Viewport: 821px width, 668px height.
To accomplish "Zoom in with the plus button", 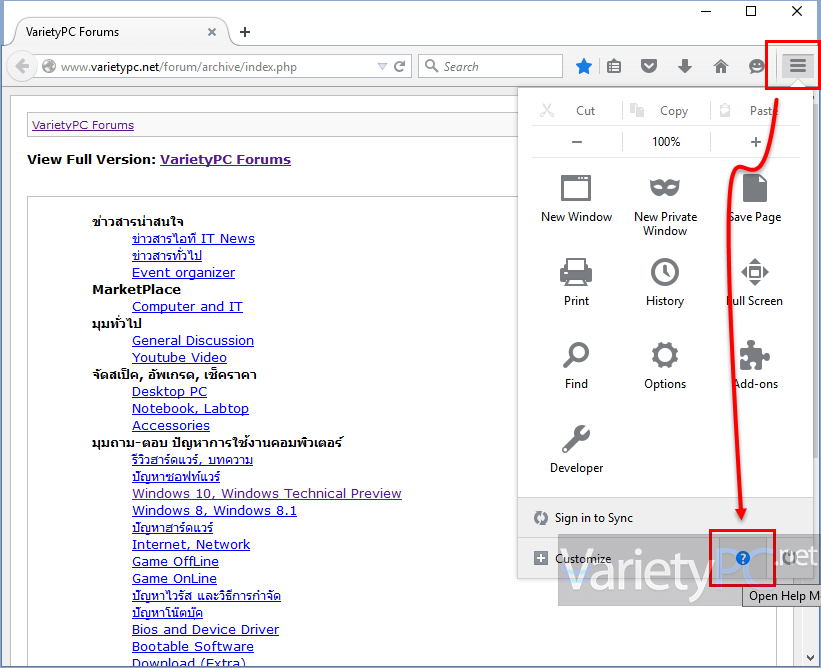I will coord(755,142).
